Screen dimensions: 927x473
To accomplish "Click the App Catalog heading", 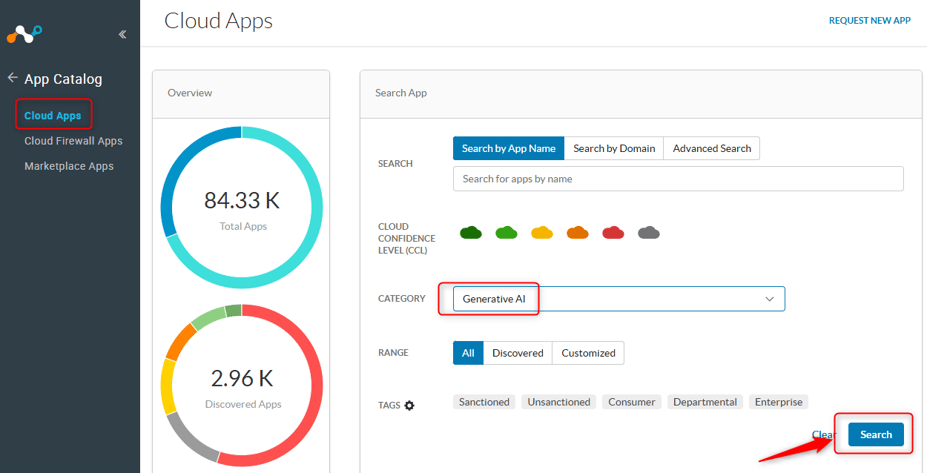I will (x=63, y=79).
